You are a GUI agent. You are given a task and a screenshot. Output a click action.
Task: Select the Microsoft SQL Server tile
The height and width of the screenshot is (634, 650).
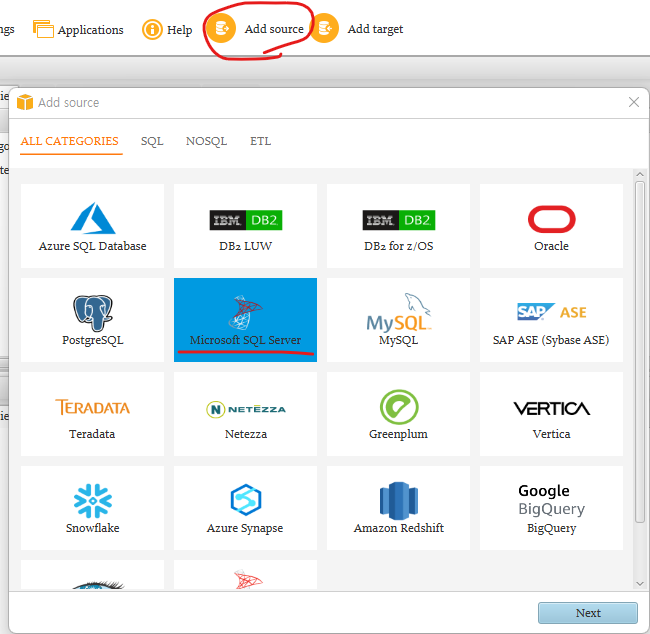[x=245, y=320]
